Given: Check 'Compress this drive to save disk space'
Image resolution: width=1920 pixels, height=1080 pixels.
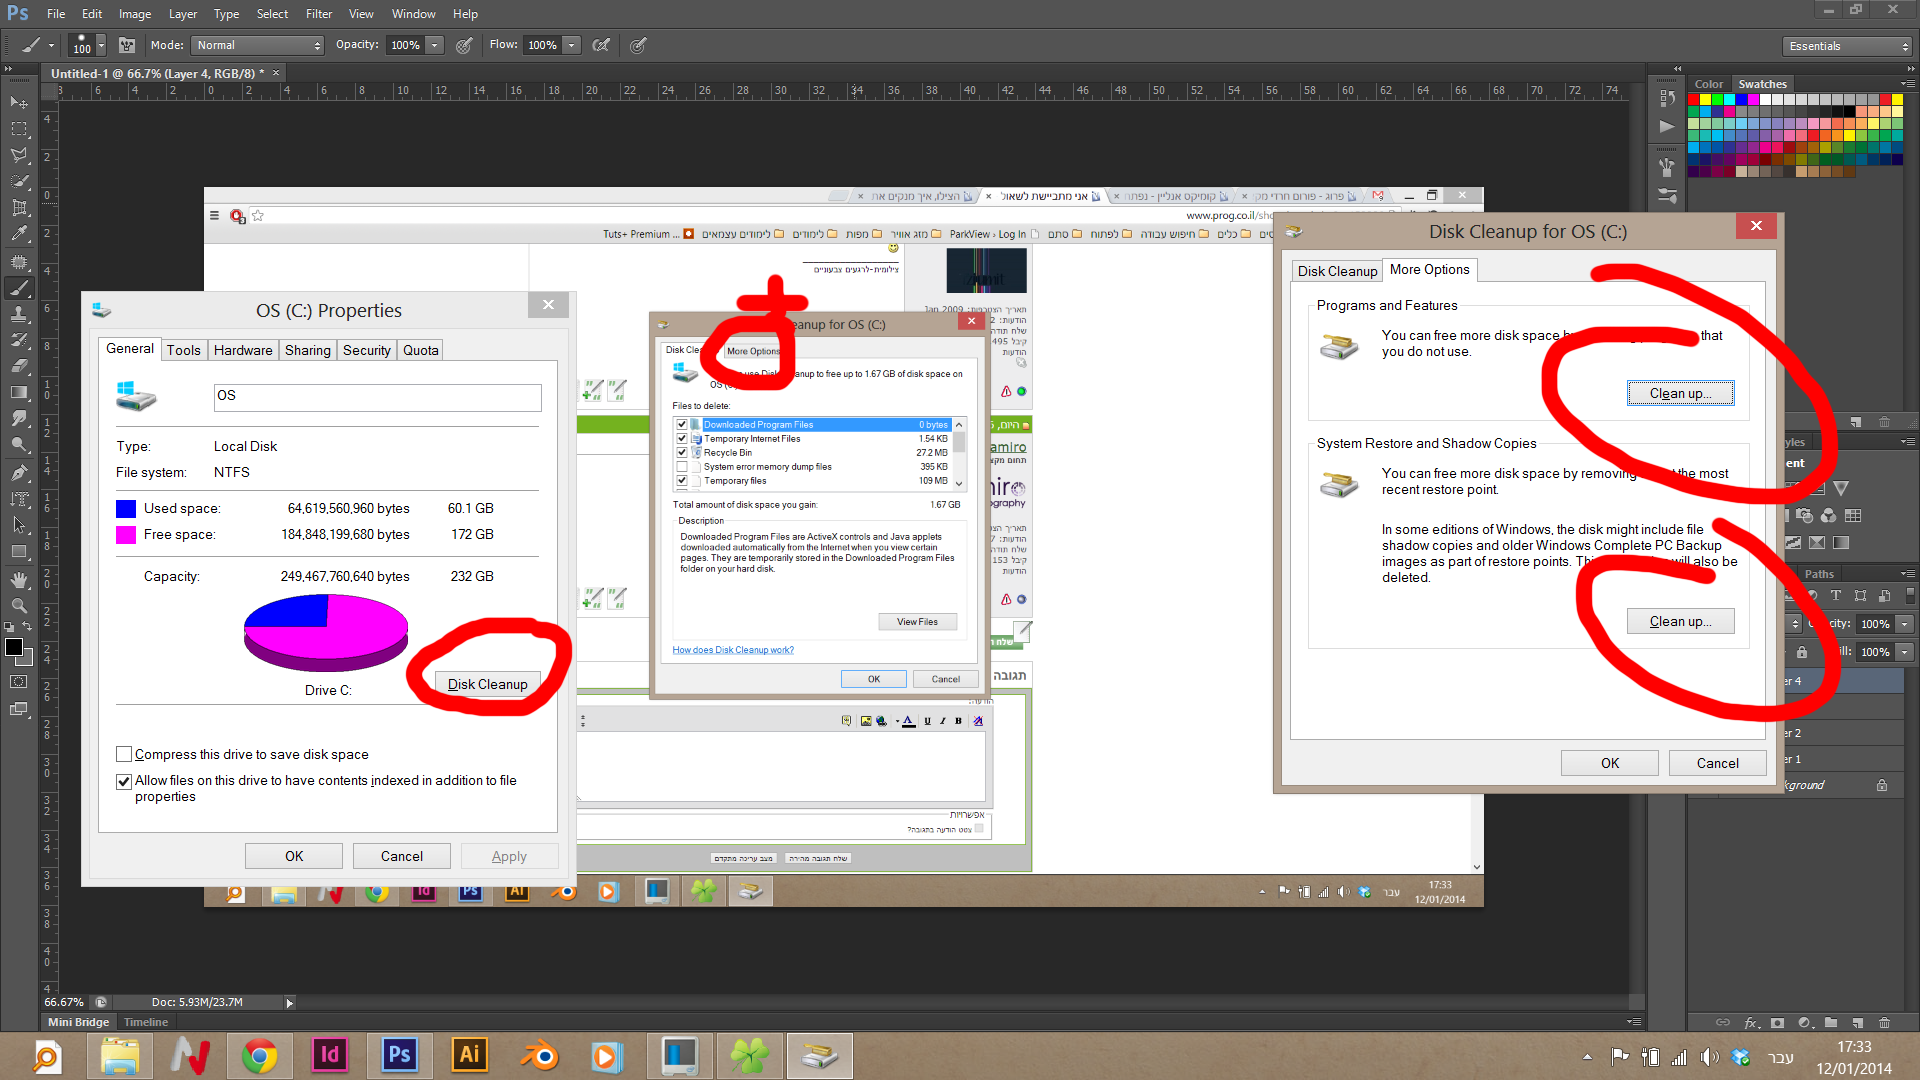Looking at the screenshot, I should [x=124, y=754].
